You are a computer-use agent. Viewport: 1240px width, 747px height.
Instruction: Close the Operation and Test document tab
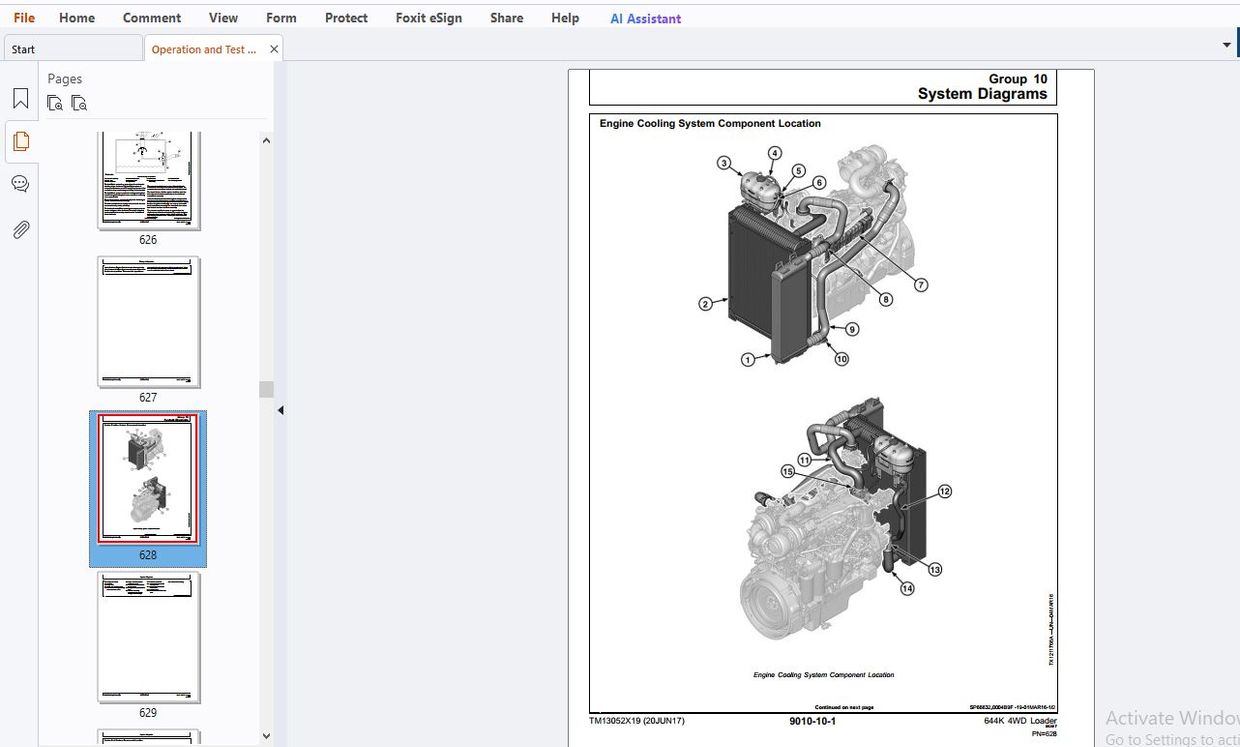[274, 49]
